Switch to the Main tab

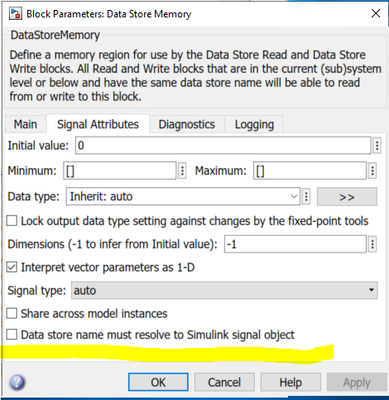pyautogui.click(x=25, y=124)
